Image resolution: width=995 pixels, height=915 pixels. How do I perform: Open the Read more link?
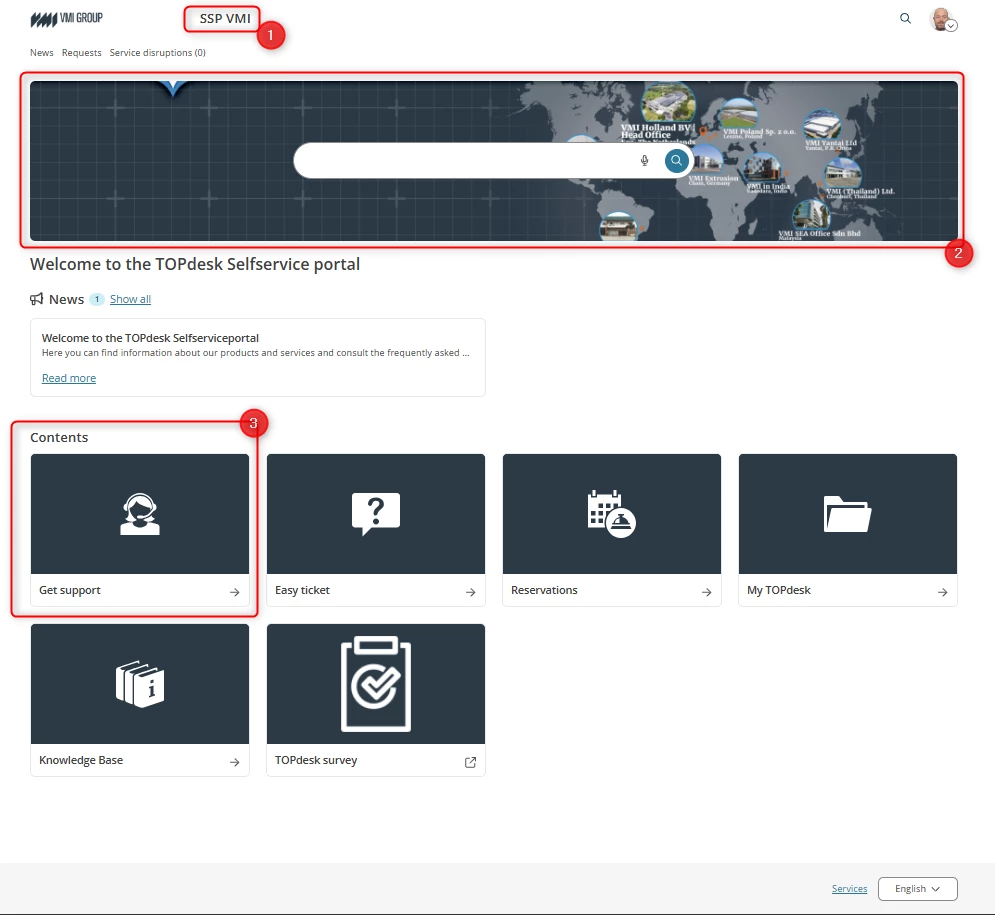click(x=69, y=378)
